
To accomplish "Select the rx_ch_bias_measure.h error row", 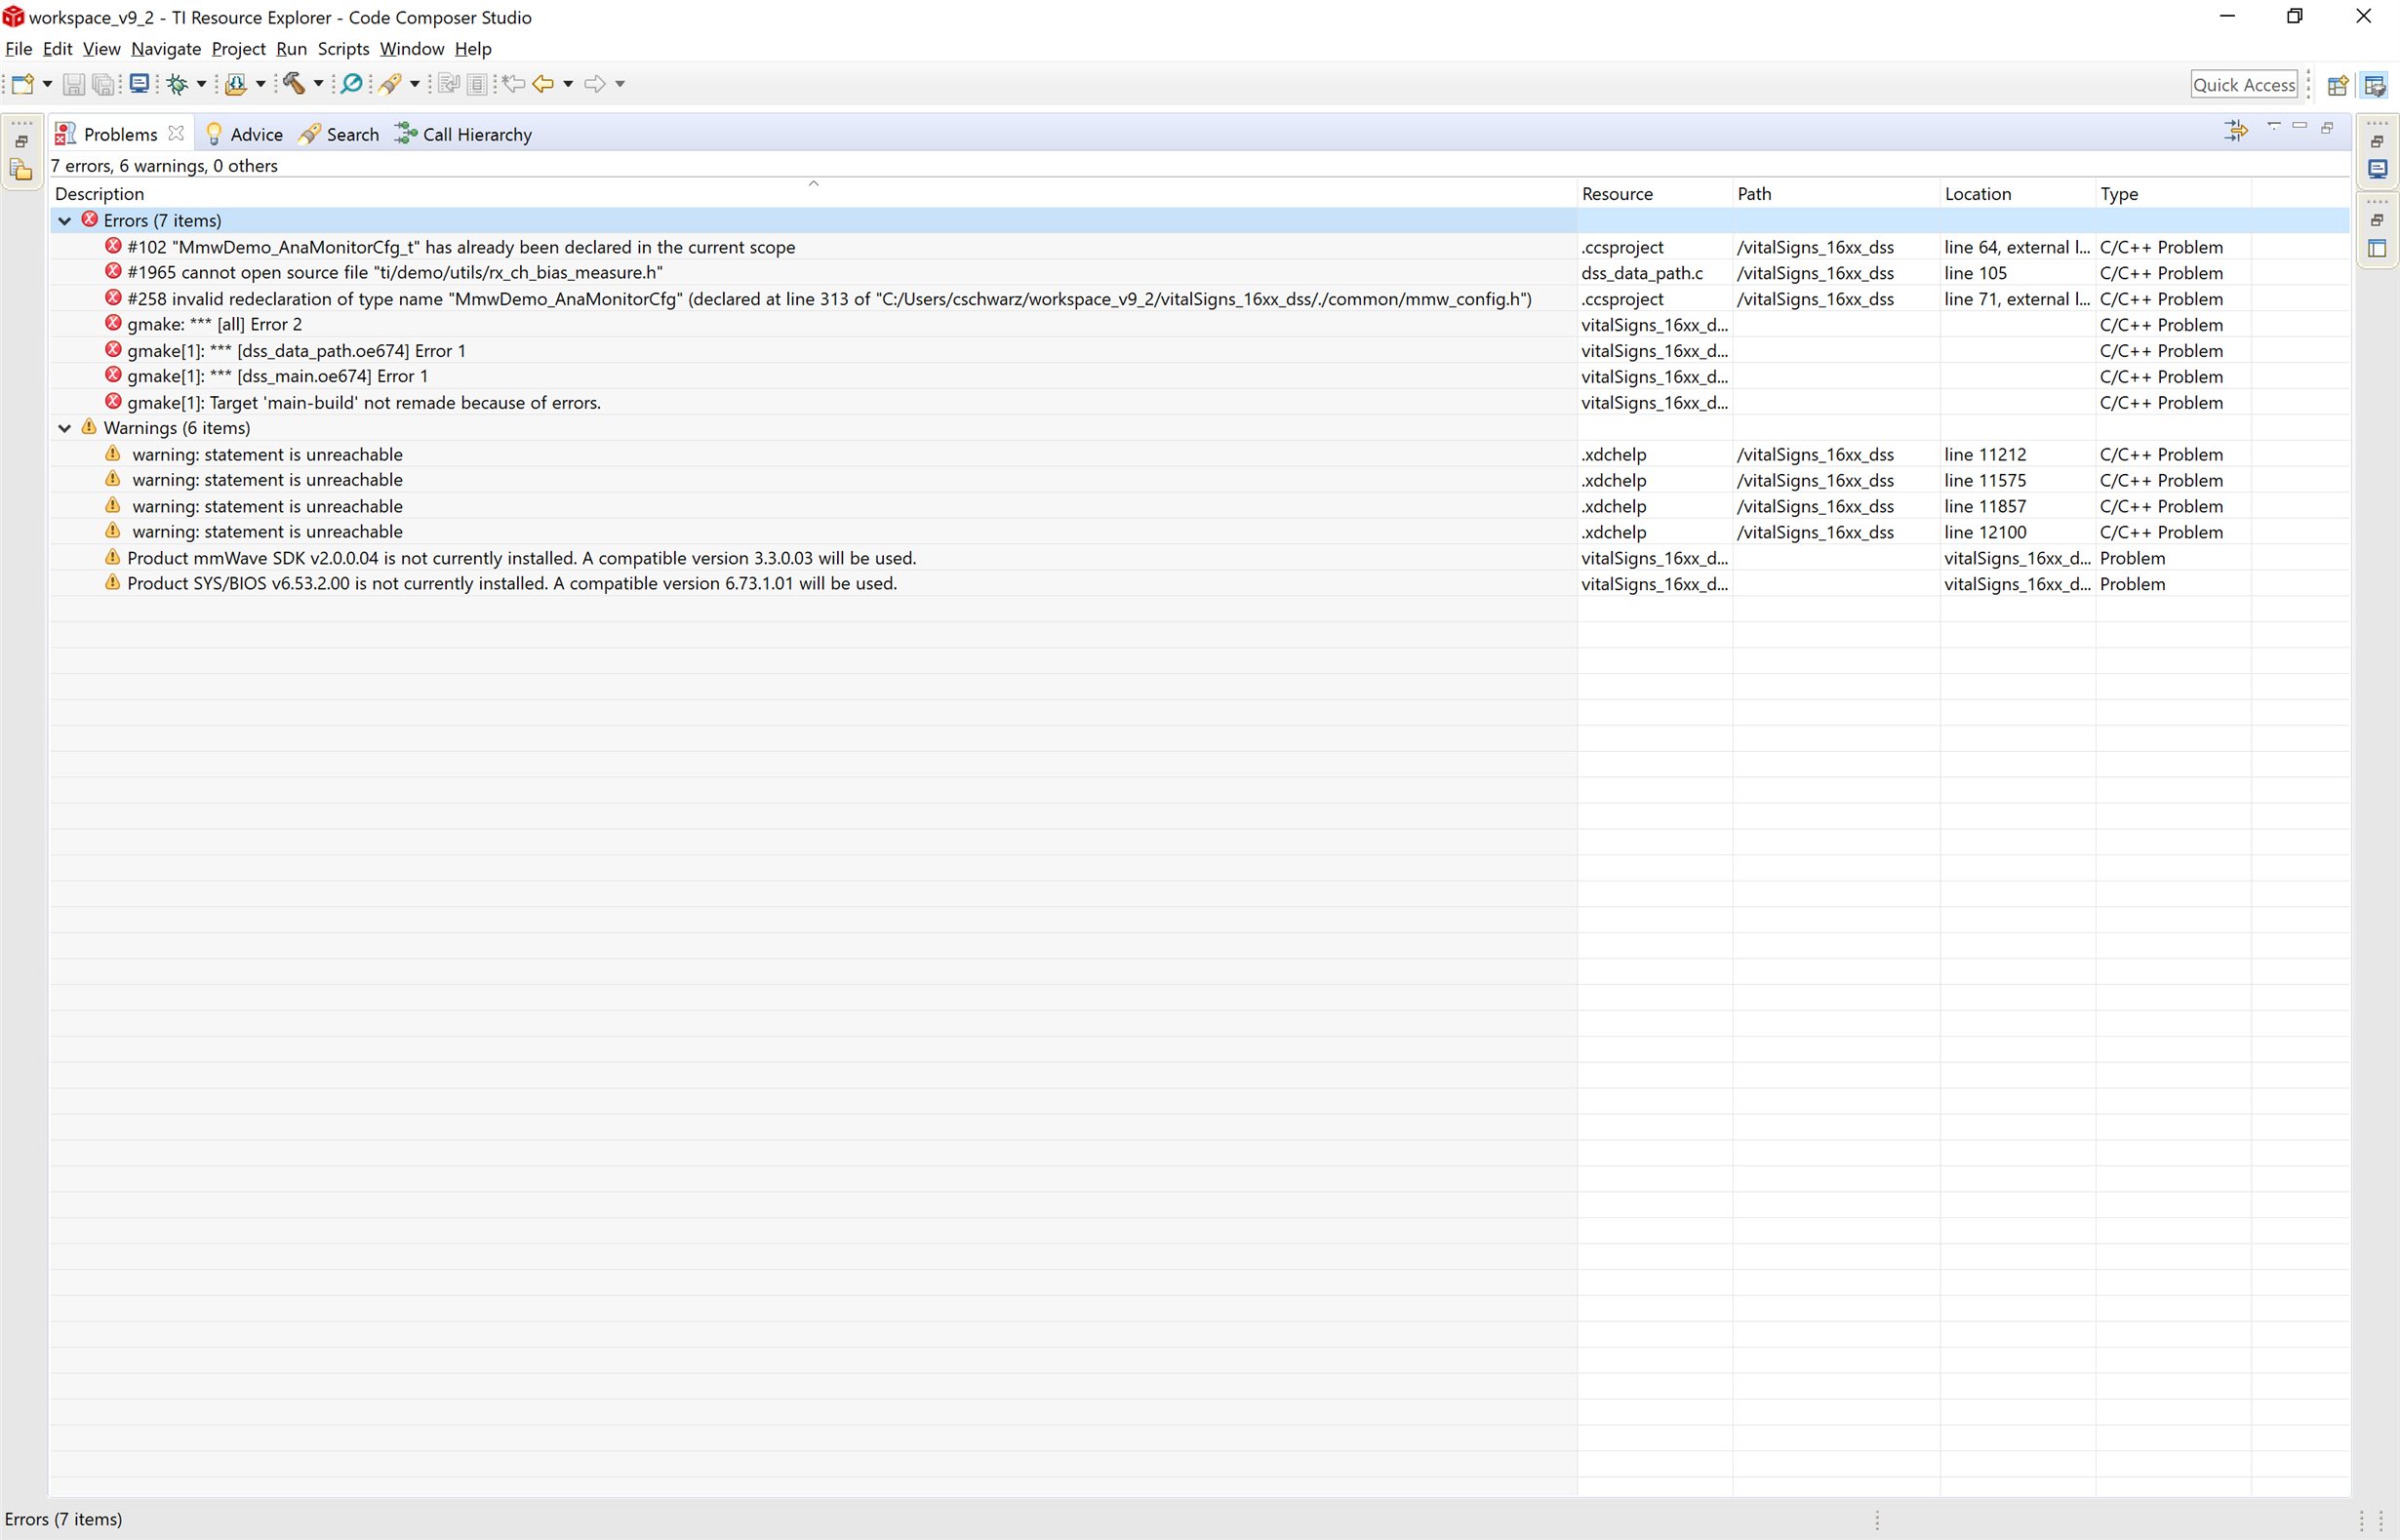I will click(x=395, y=273).
